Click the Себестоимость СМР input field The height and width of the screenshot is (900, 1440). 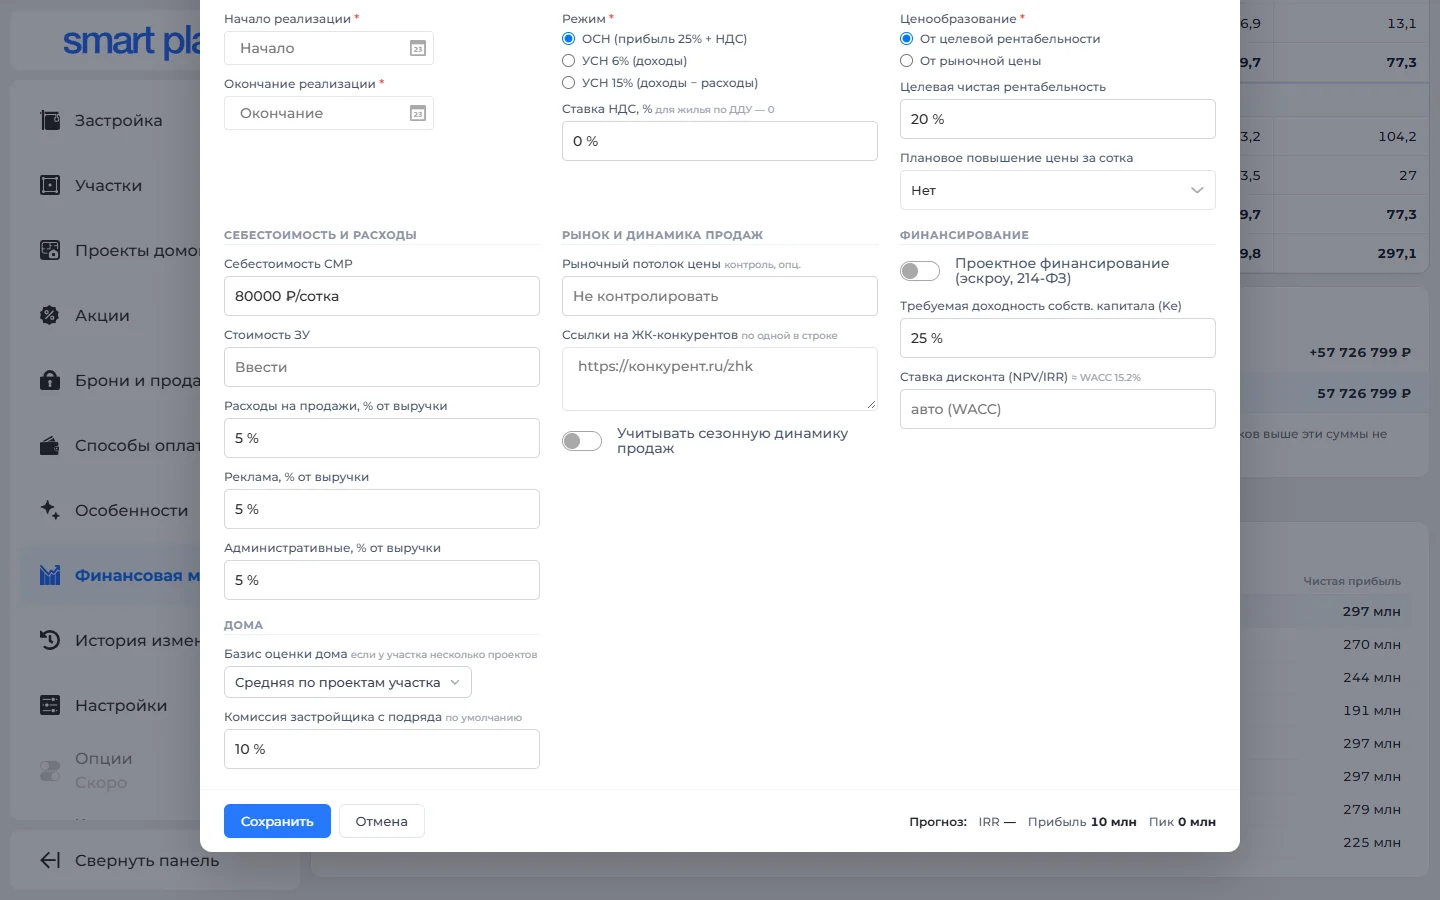(382, 296)
